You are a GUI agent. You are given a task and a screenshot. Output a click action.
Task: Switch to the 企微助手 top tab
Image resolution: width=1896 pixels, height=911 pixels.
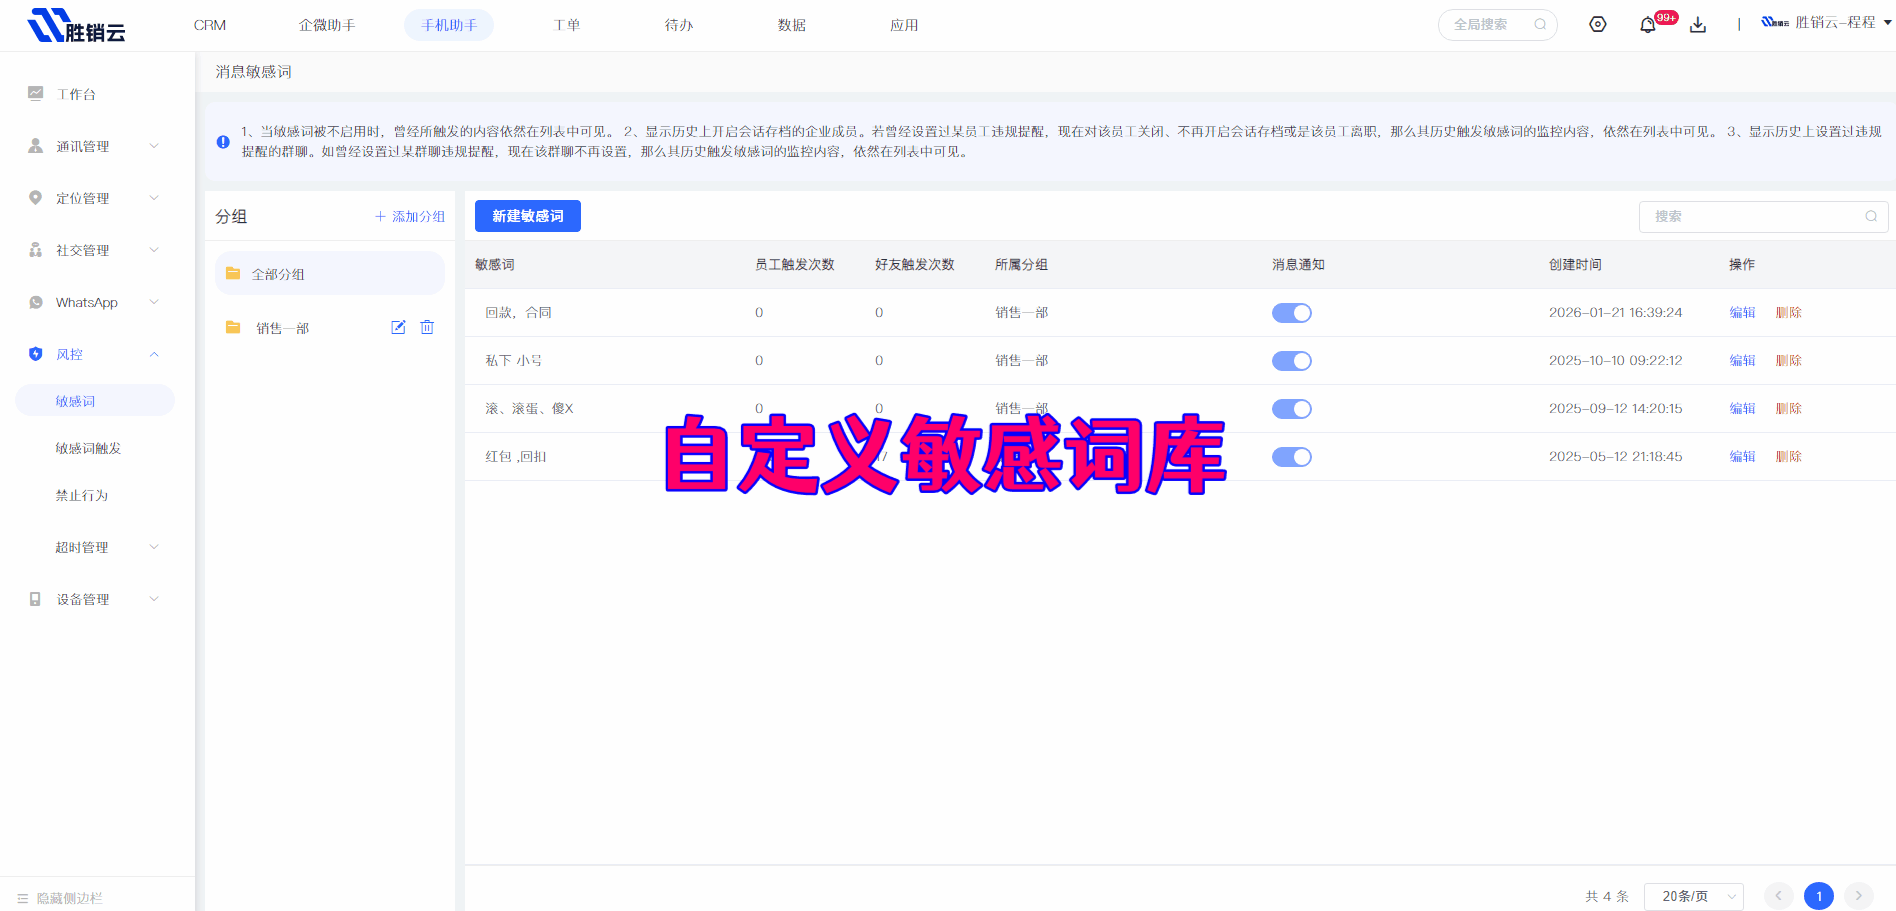pos(326,25)
